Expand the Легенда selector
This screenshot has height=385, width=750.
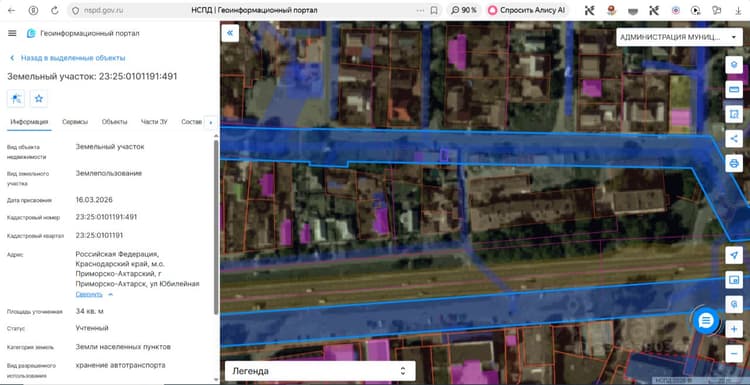[320, 371]
